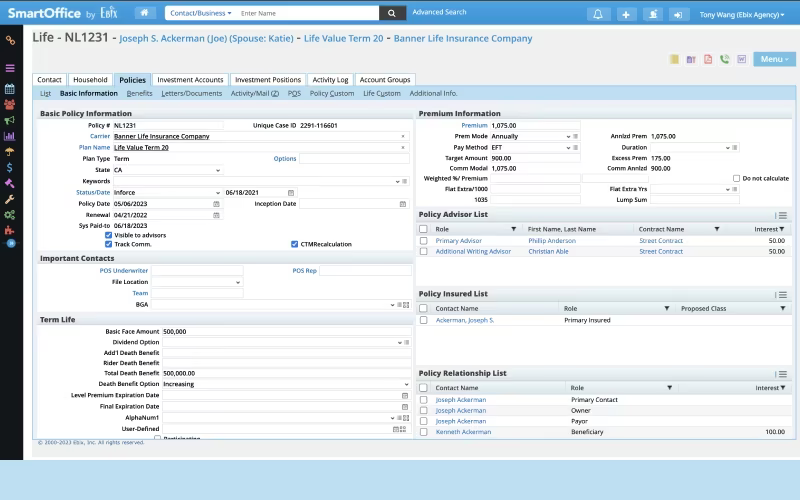Click the yellow sticky note icon

click(x=674, y=59)
